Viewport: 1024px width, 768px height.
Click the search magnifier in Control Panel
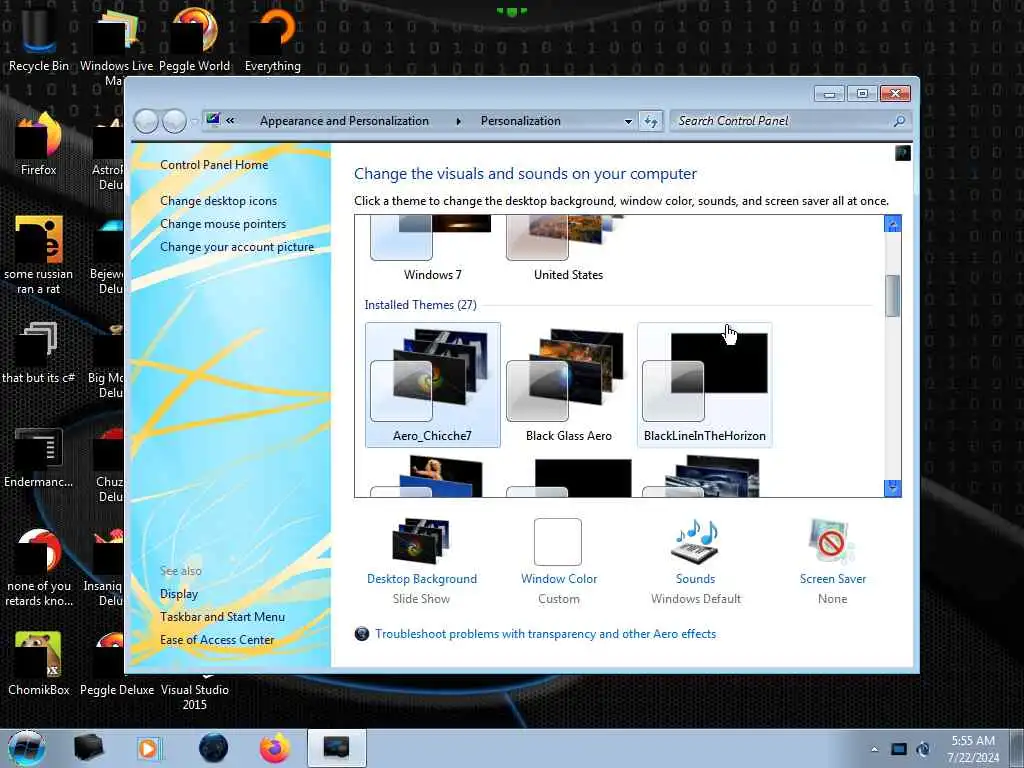(x=899, y=121)
